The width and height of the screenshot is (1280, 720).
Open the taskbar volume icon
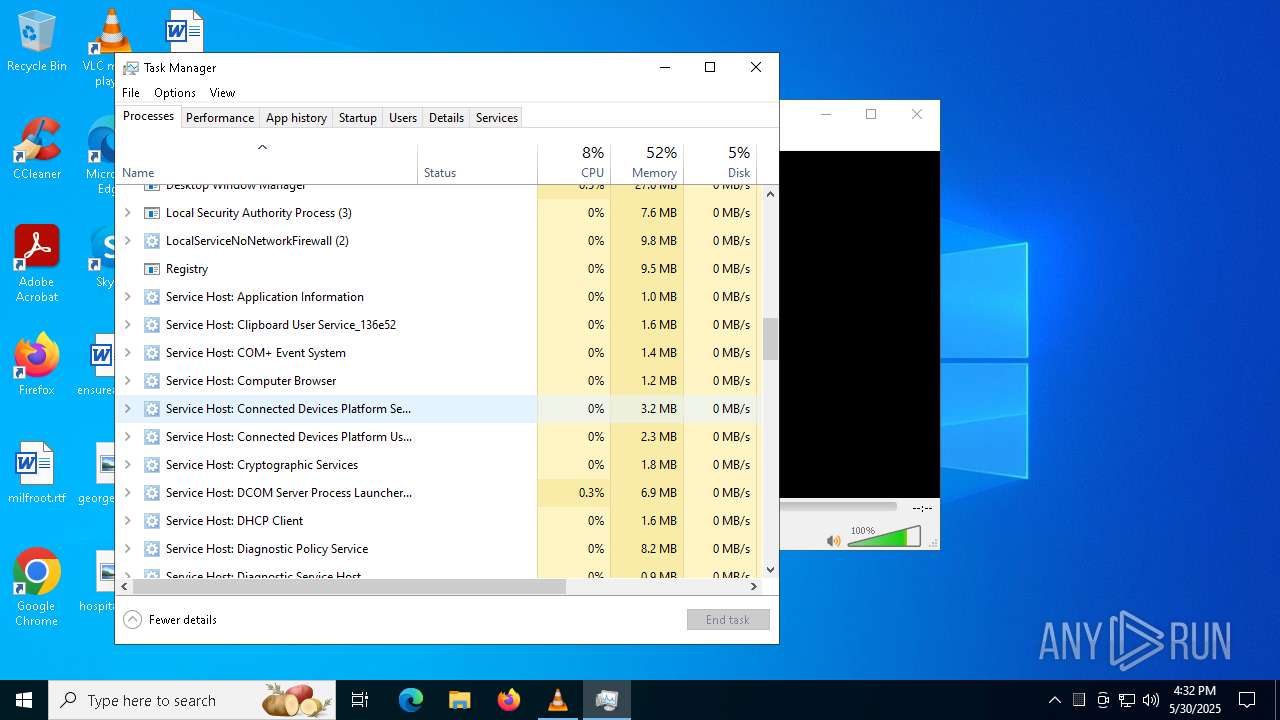pos(1150,700)
